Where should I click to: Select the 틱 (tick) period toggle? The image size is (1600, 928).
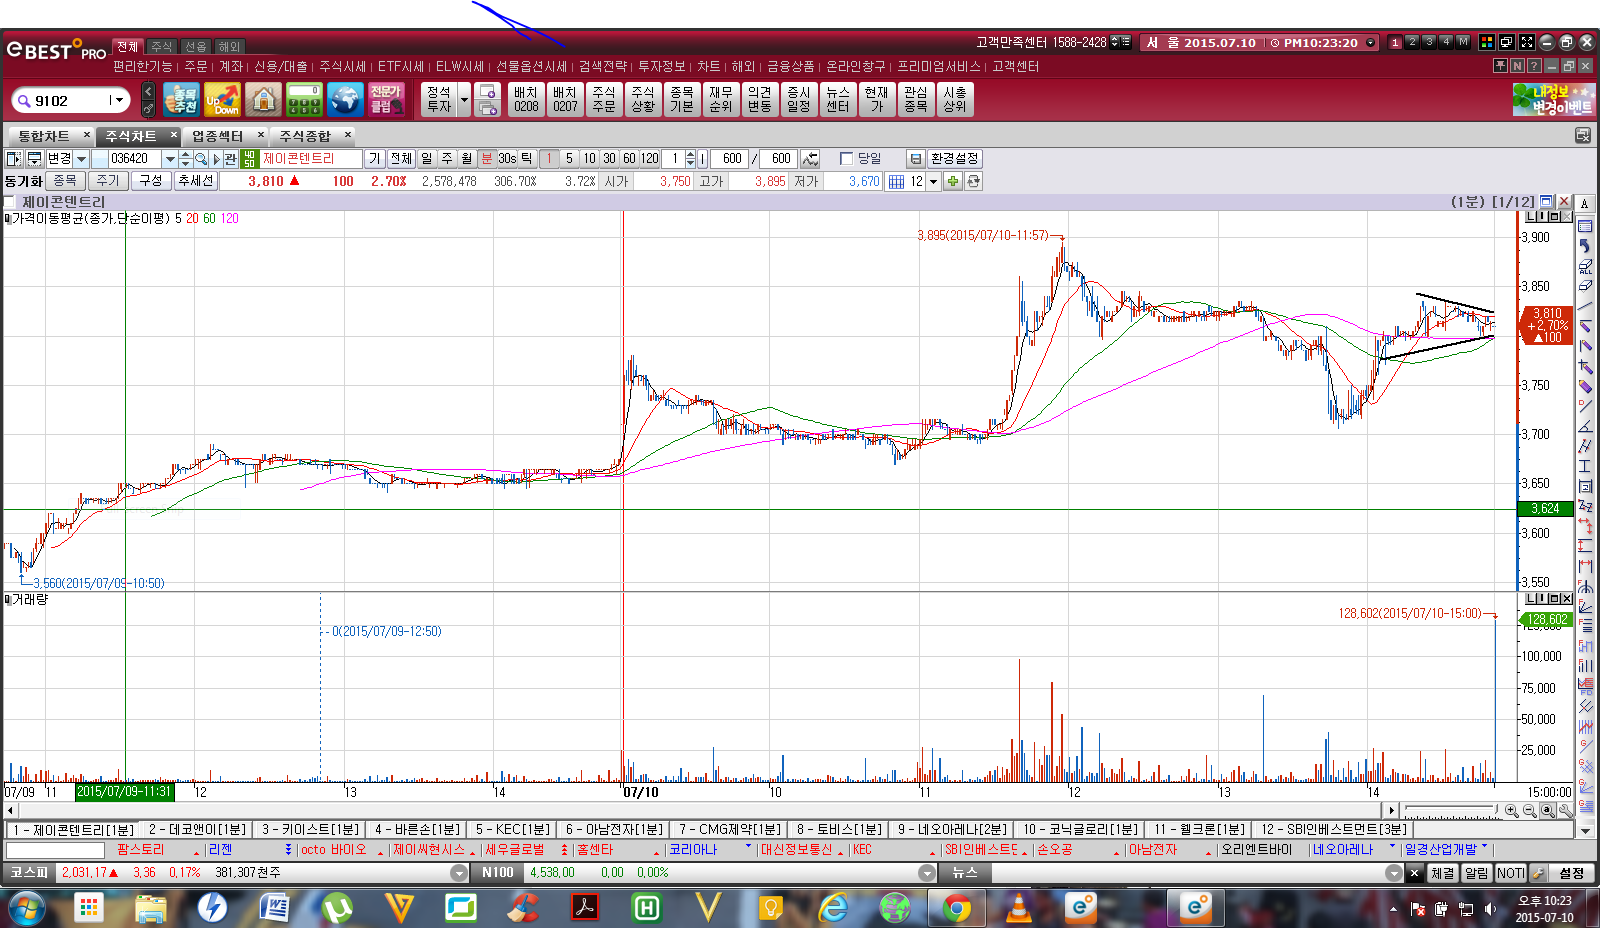527,159
